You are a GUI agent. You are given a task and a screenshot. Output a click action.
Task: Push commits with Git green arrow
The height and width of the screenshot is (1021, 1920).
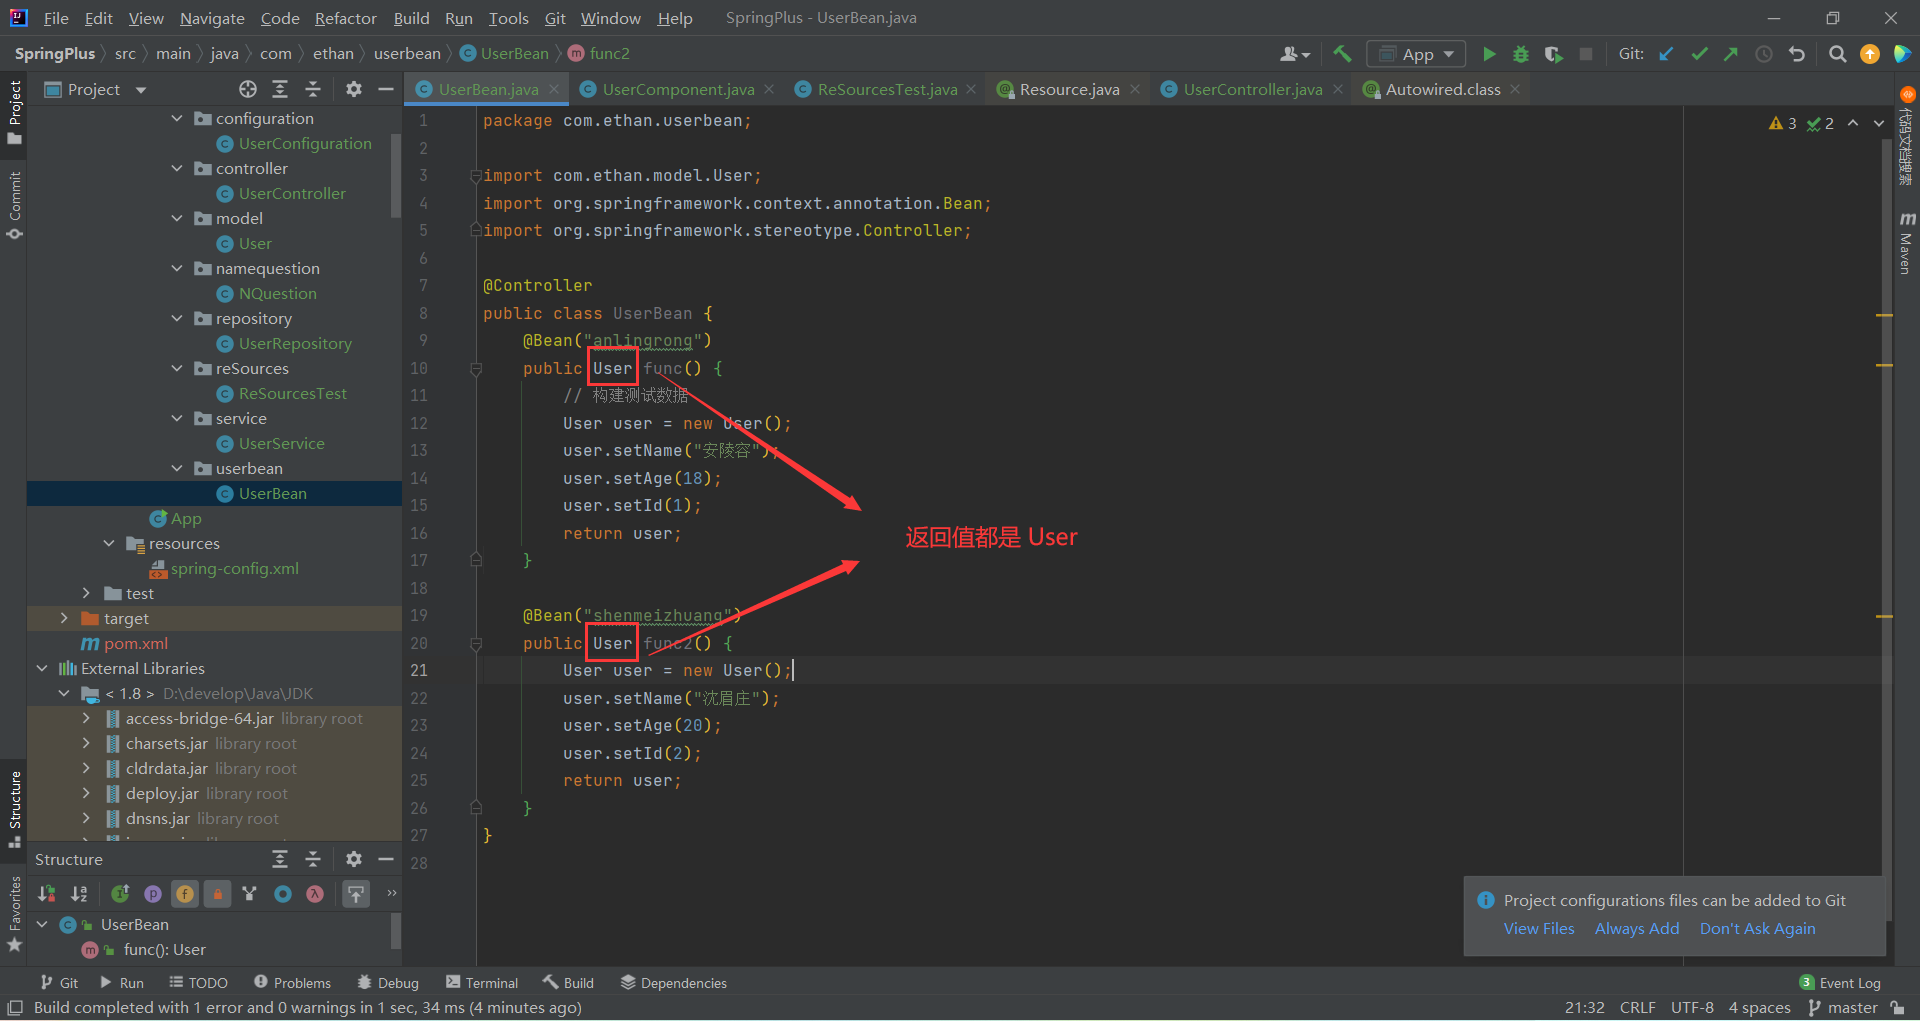pos(1731,54)
